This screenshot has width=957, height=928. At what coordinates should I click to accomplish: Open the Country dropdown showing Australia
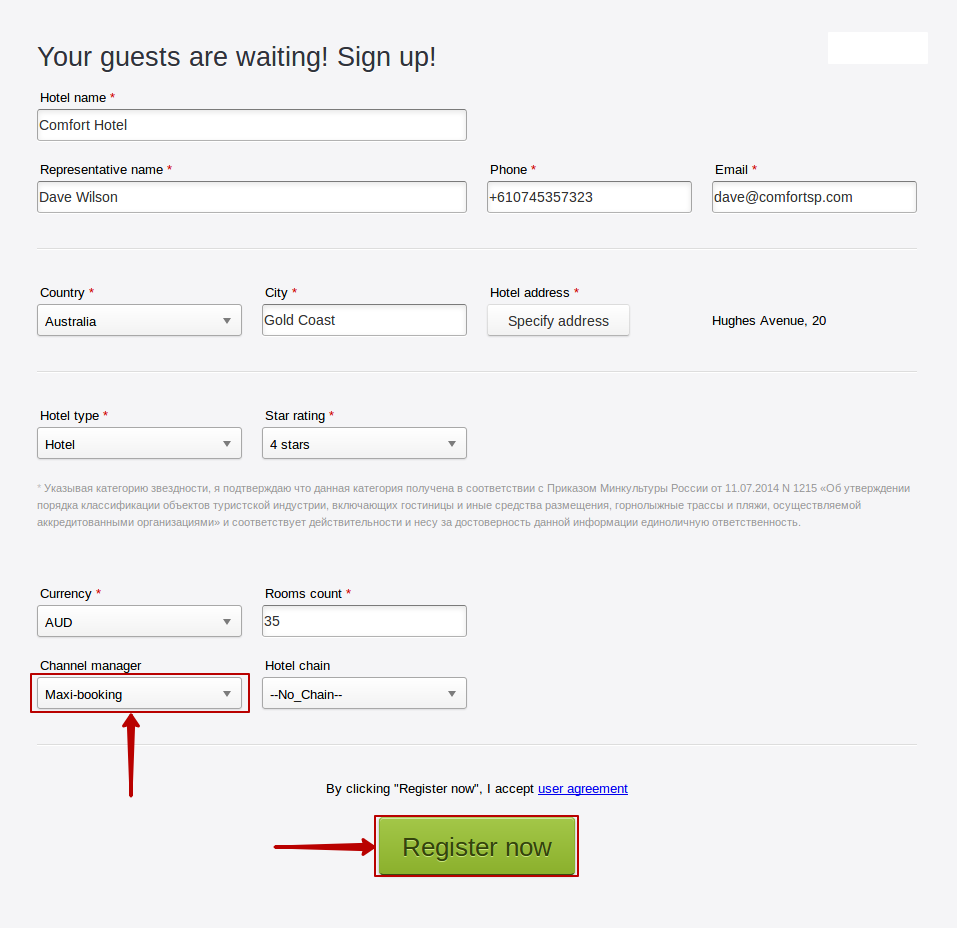pyautogui.click(x=139, y=321)
